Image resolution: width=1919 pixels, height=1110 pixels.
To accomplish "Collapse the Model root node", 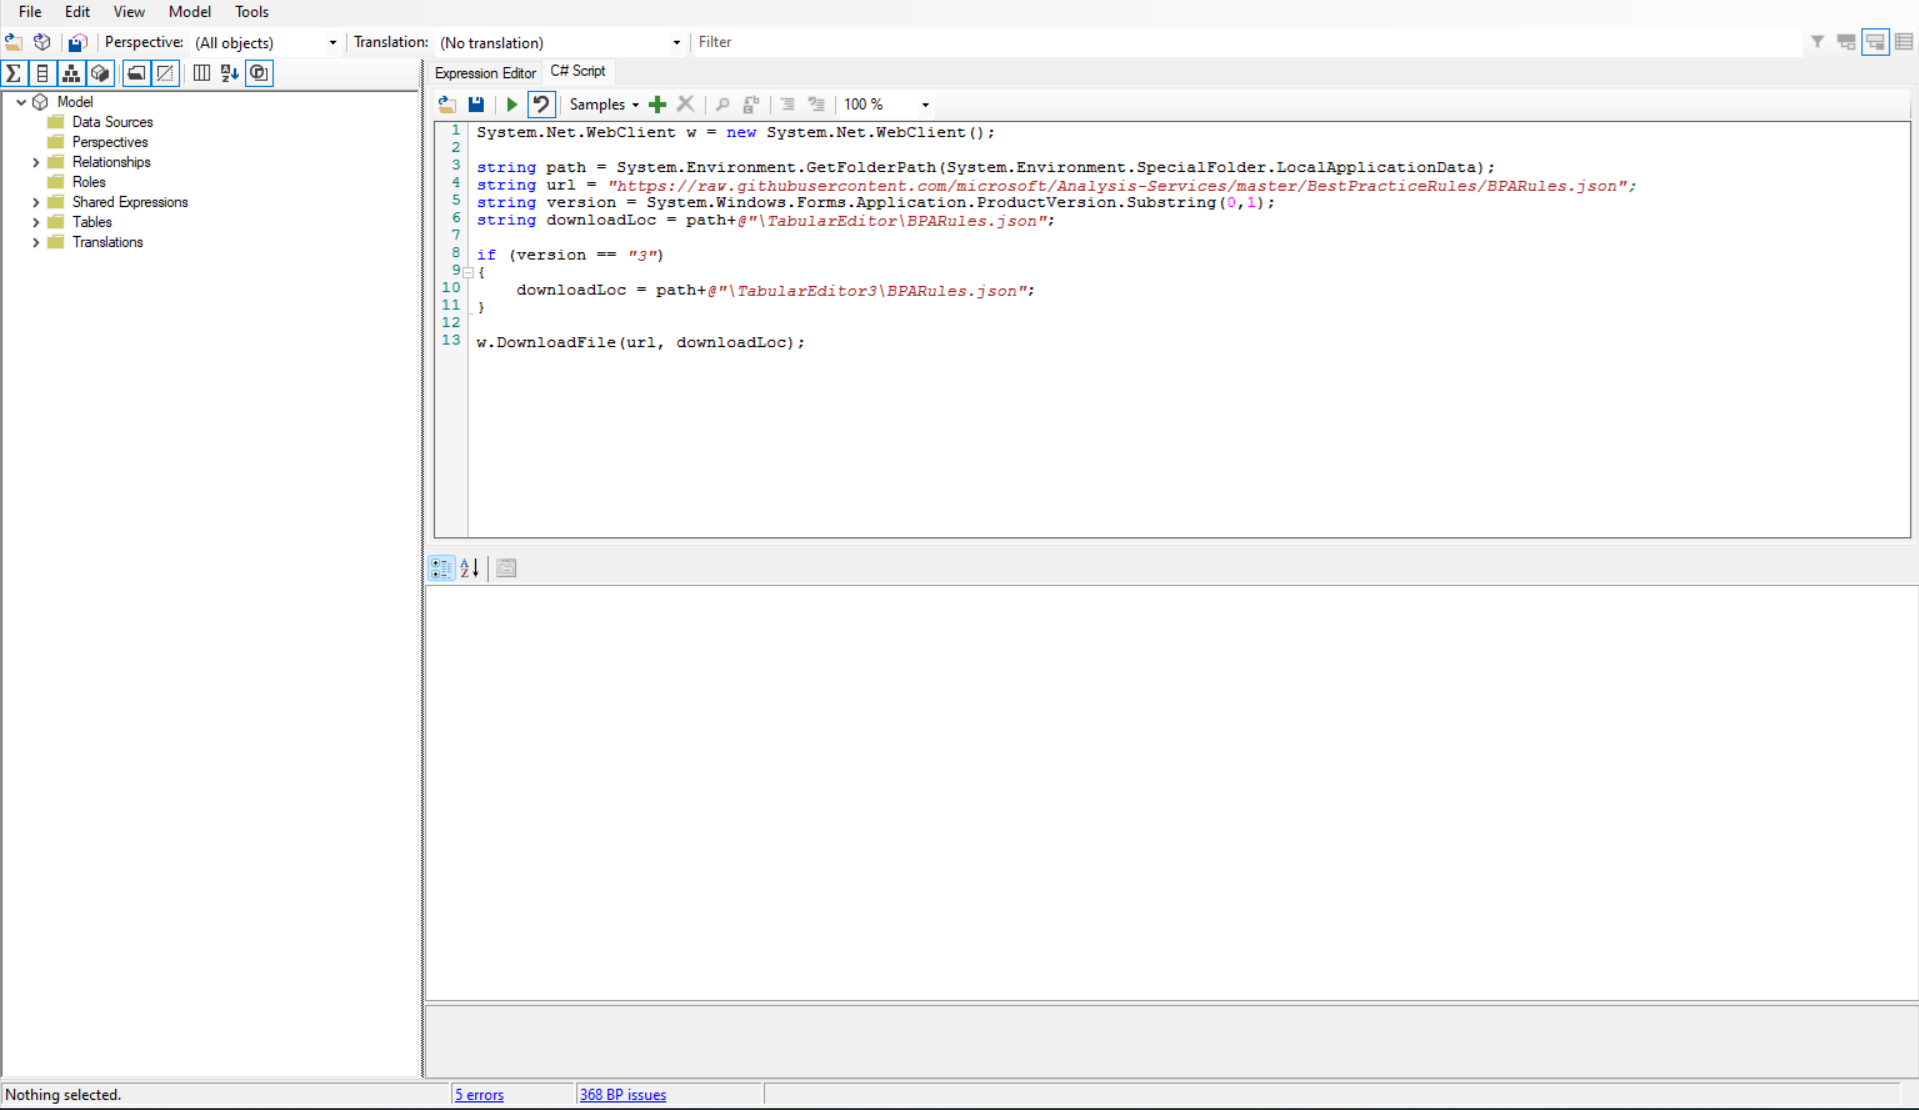I will pyautogui.click(x=21, y=102).
